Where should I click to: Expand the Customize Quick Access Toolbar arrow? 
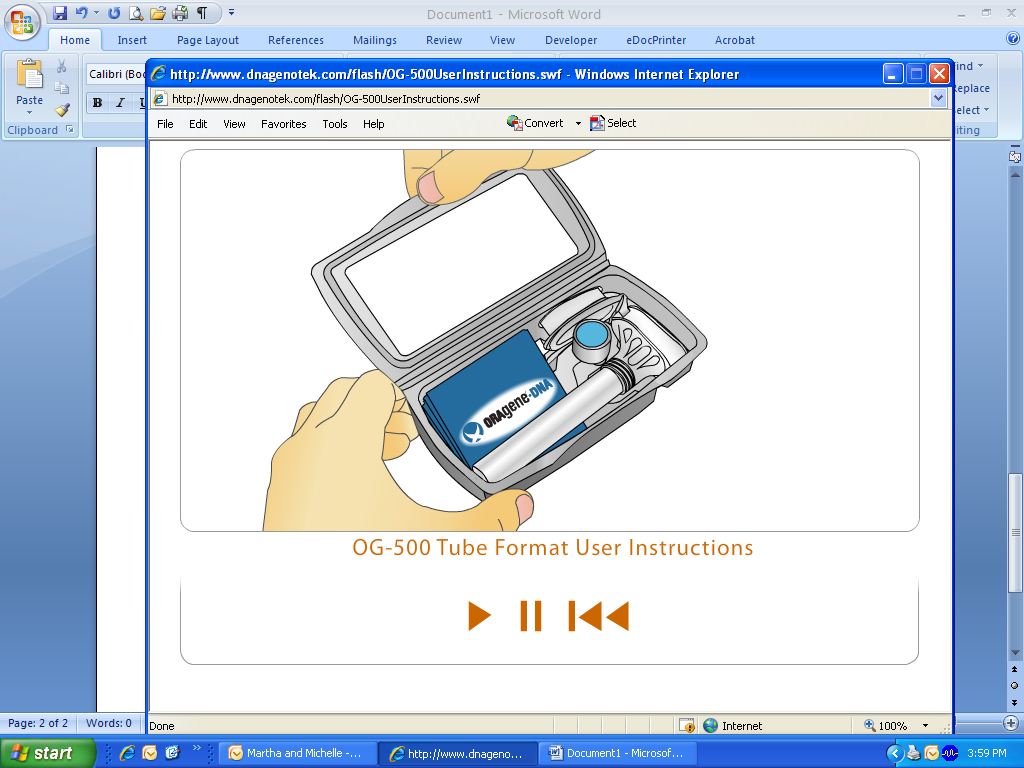pyautogui.click(x=231, y=12)
